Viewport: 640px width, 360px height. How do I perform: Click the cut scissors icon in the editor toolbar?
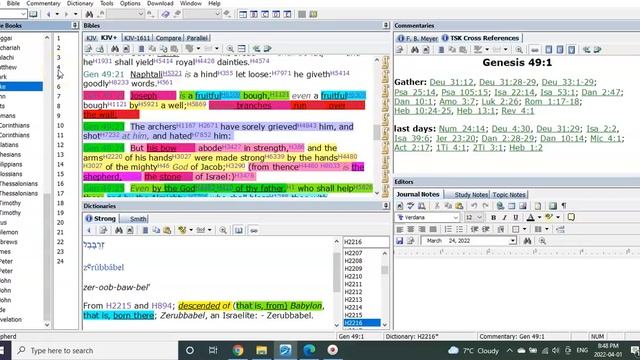pos(437,206)
